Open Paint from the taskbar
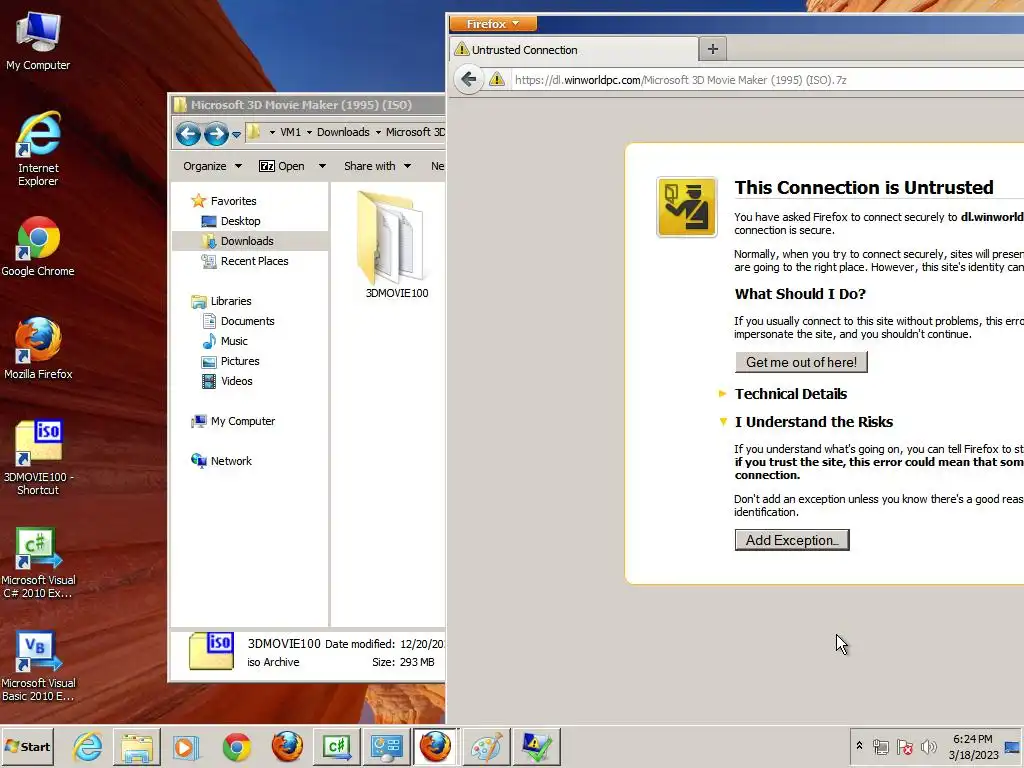 pos(487,746)
